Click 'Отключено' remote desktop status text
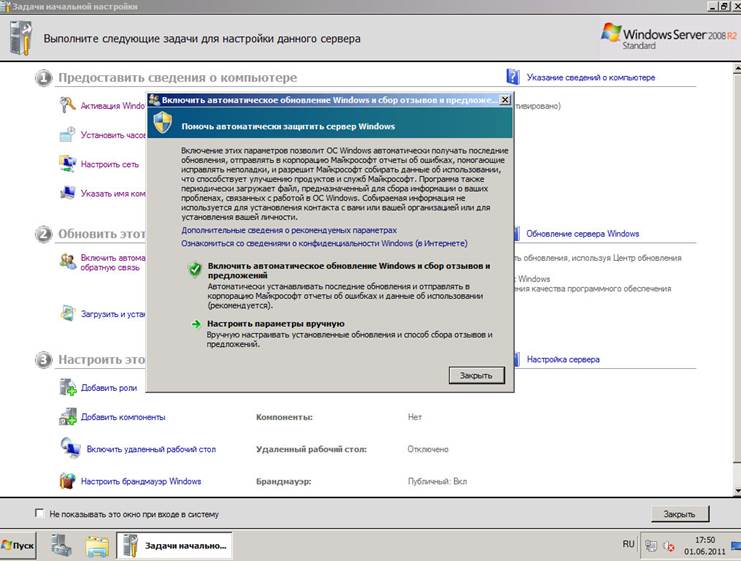 tap(428, 449)
